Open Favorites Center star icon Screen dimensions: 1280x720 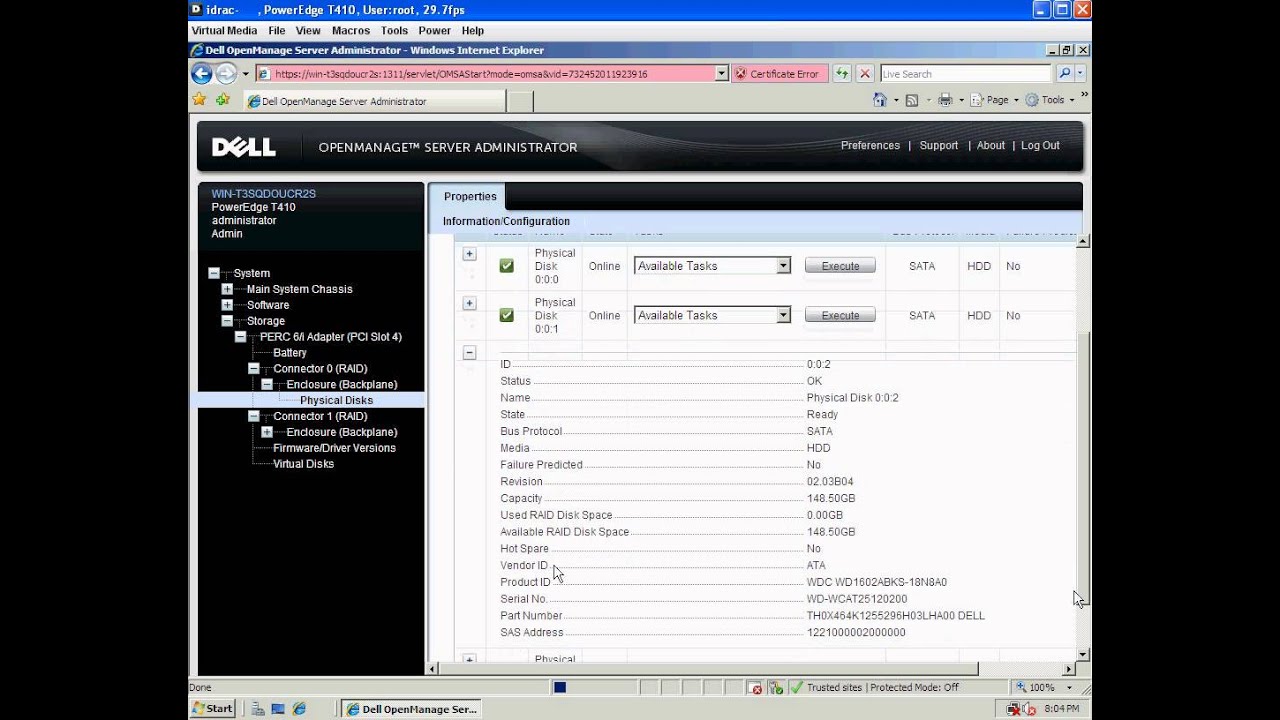pos(199,99)
